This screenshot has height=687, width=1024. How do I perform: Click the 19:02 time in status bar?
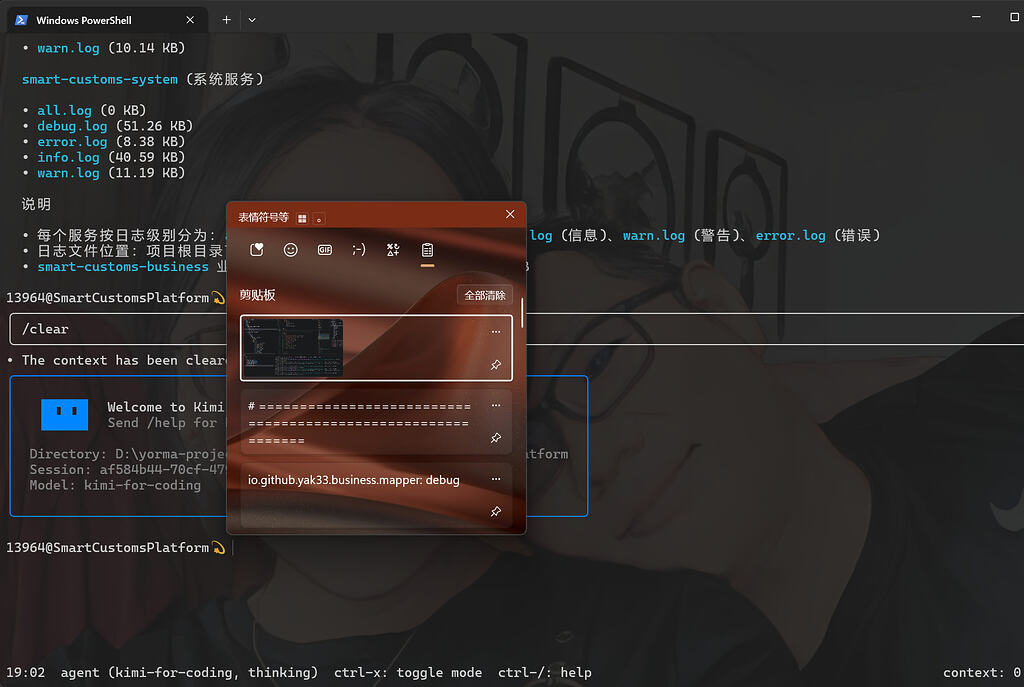point(25,673)
